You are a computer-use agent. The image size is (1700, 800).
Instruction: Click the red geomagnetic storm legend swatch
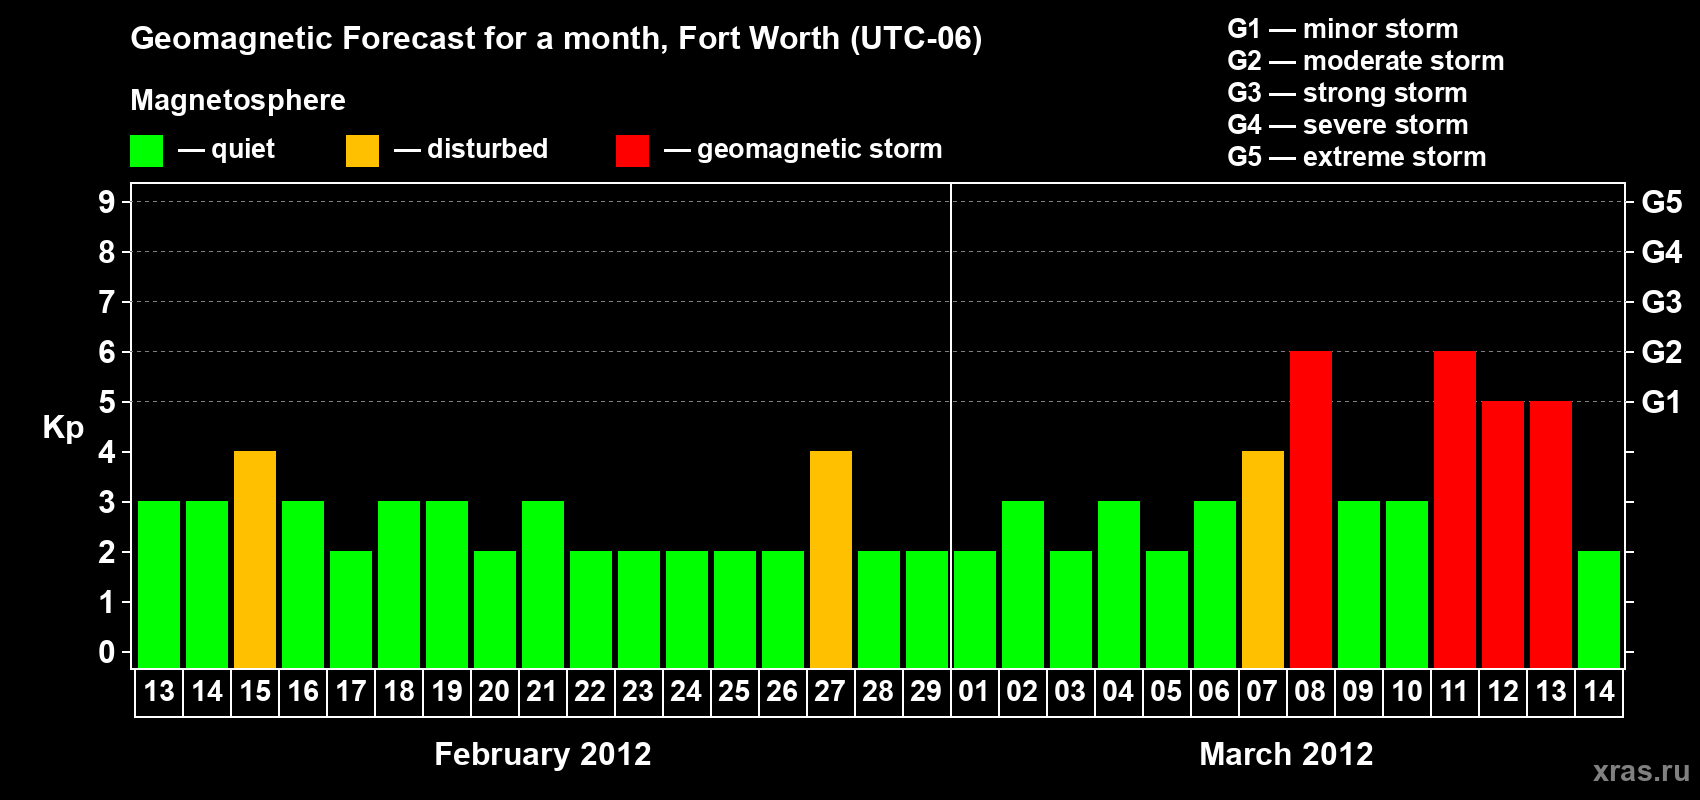pyautogui.click(x=632, y=151)
